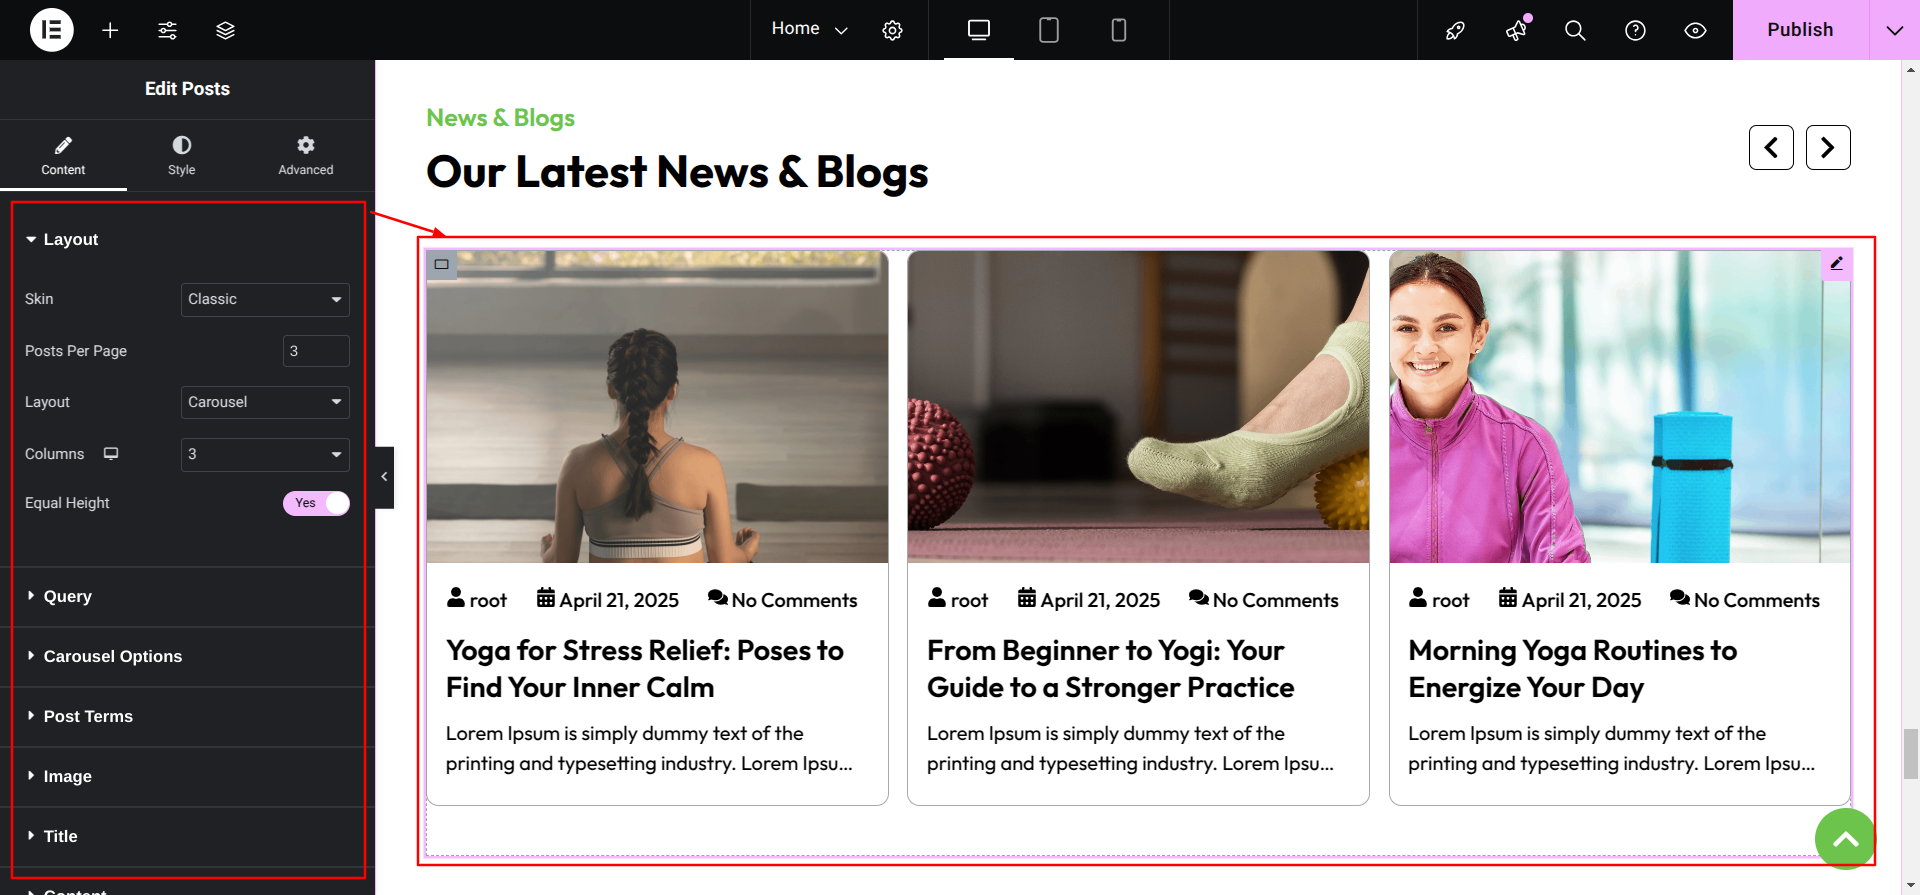
Task: Click the Publish button
Action: (1800, 30)
